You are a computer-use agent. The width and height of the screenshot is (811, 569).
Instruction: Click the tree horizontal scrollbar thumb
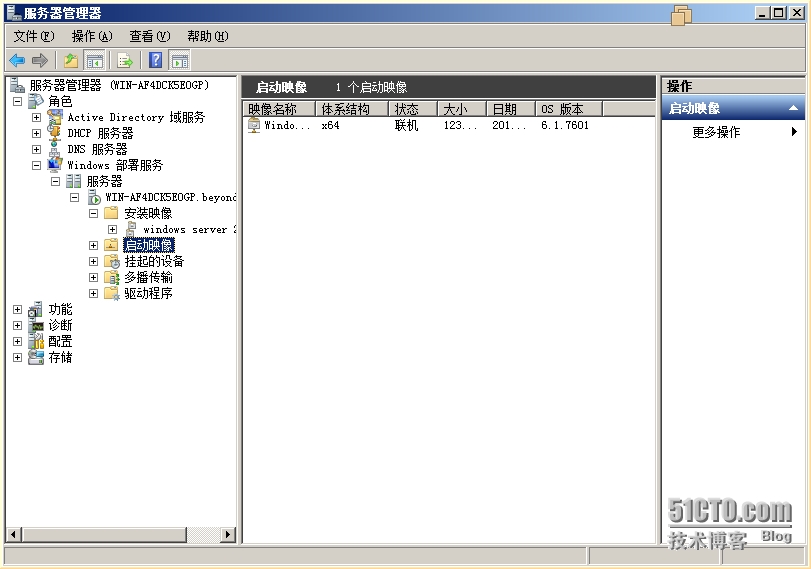click(x=104, y=534)
